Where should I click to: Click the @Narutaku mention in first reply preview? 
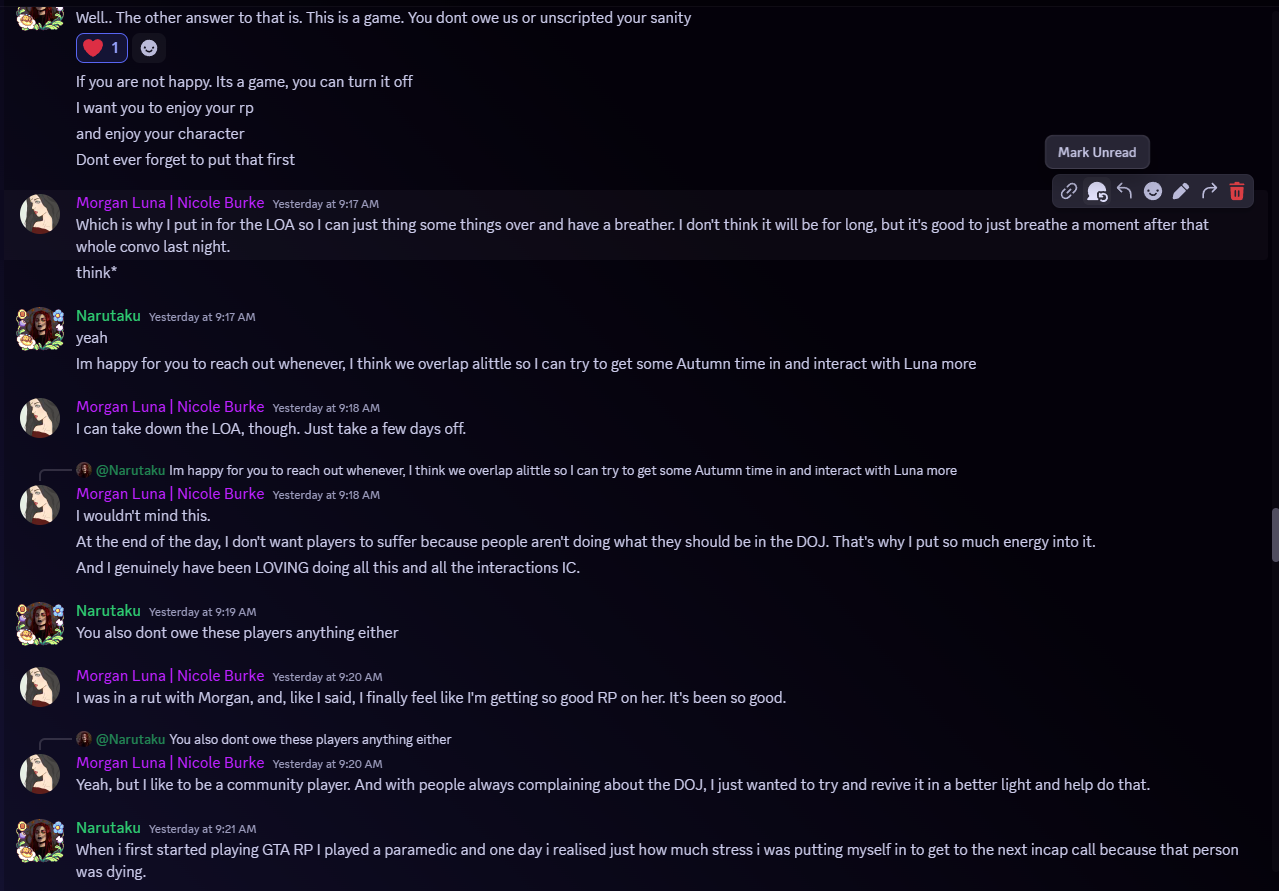pos(130,470)
